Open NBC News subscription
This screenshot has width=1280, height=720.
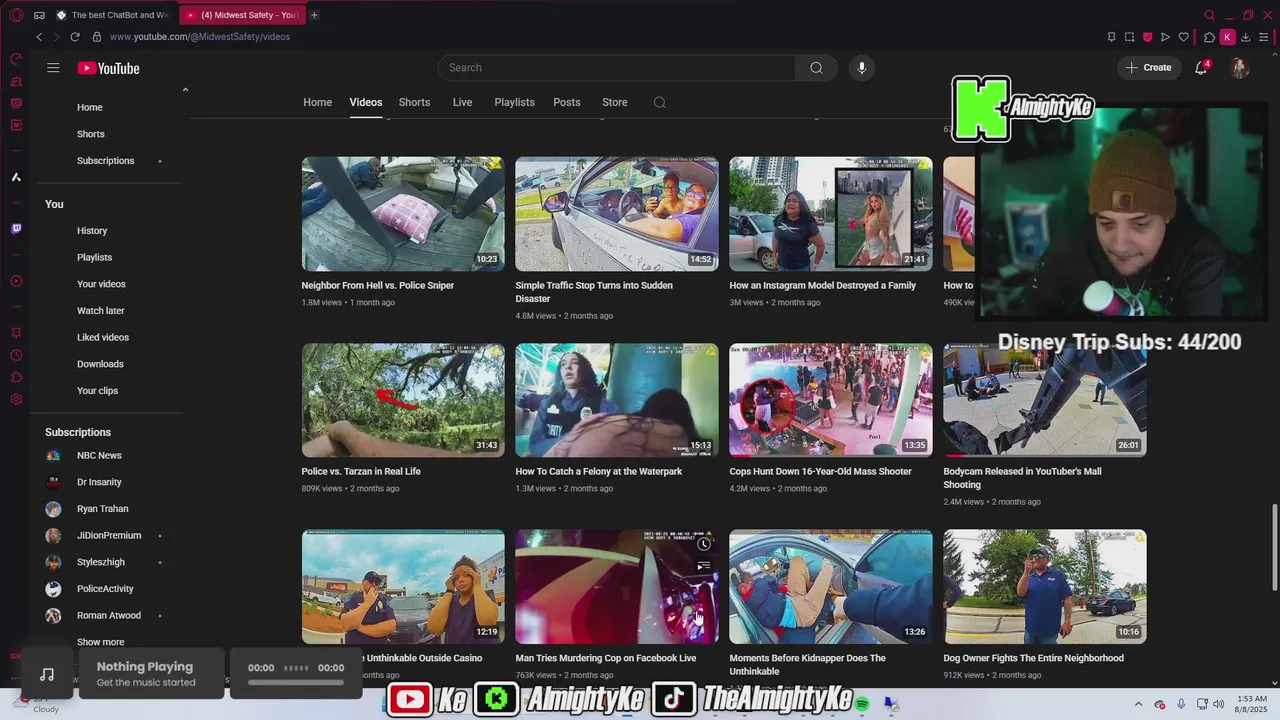(x=99, y=455)
